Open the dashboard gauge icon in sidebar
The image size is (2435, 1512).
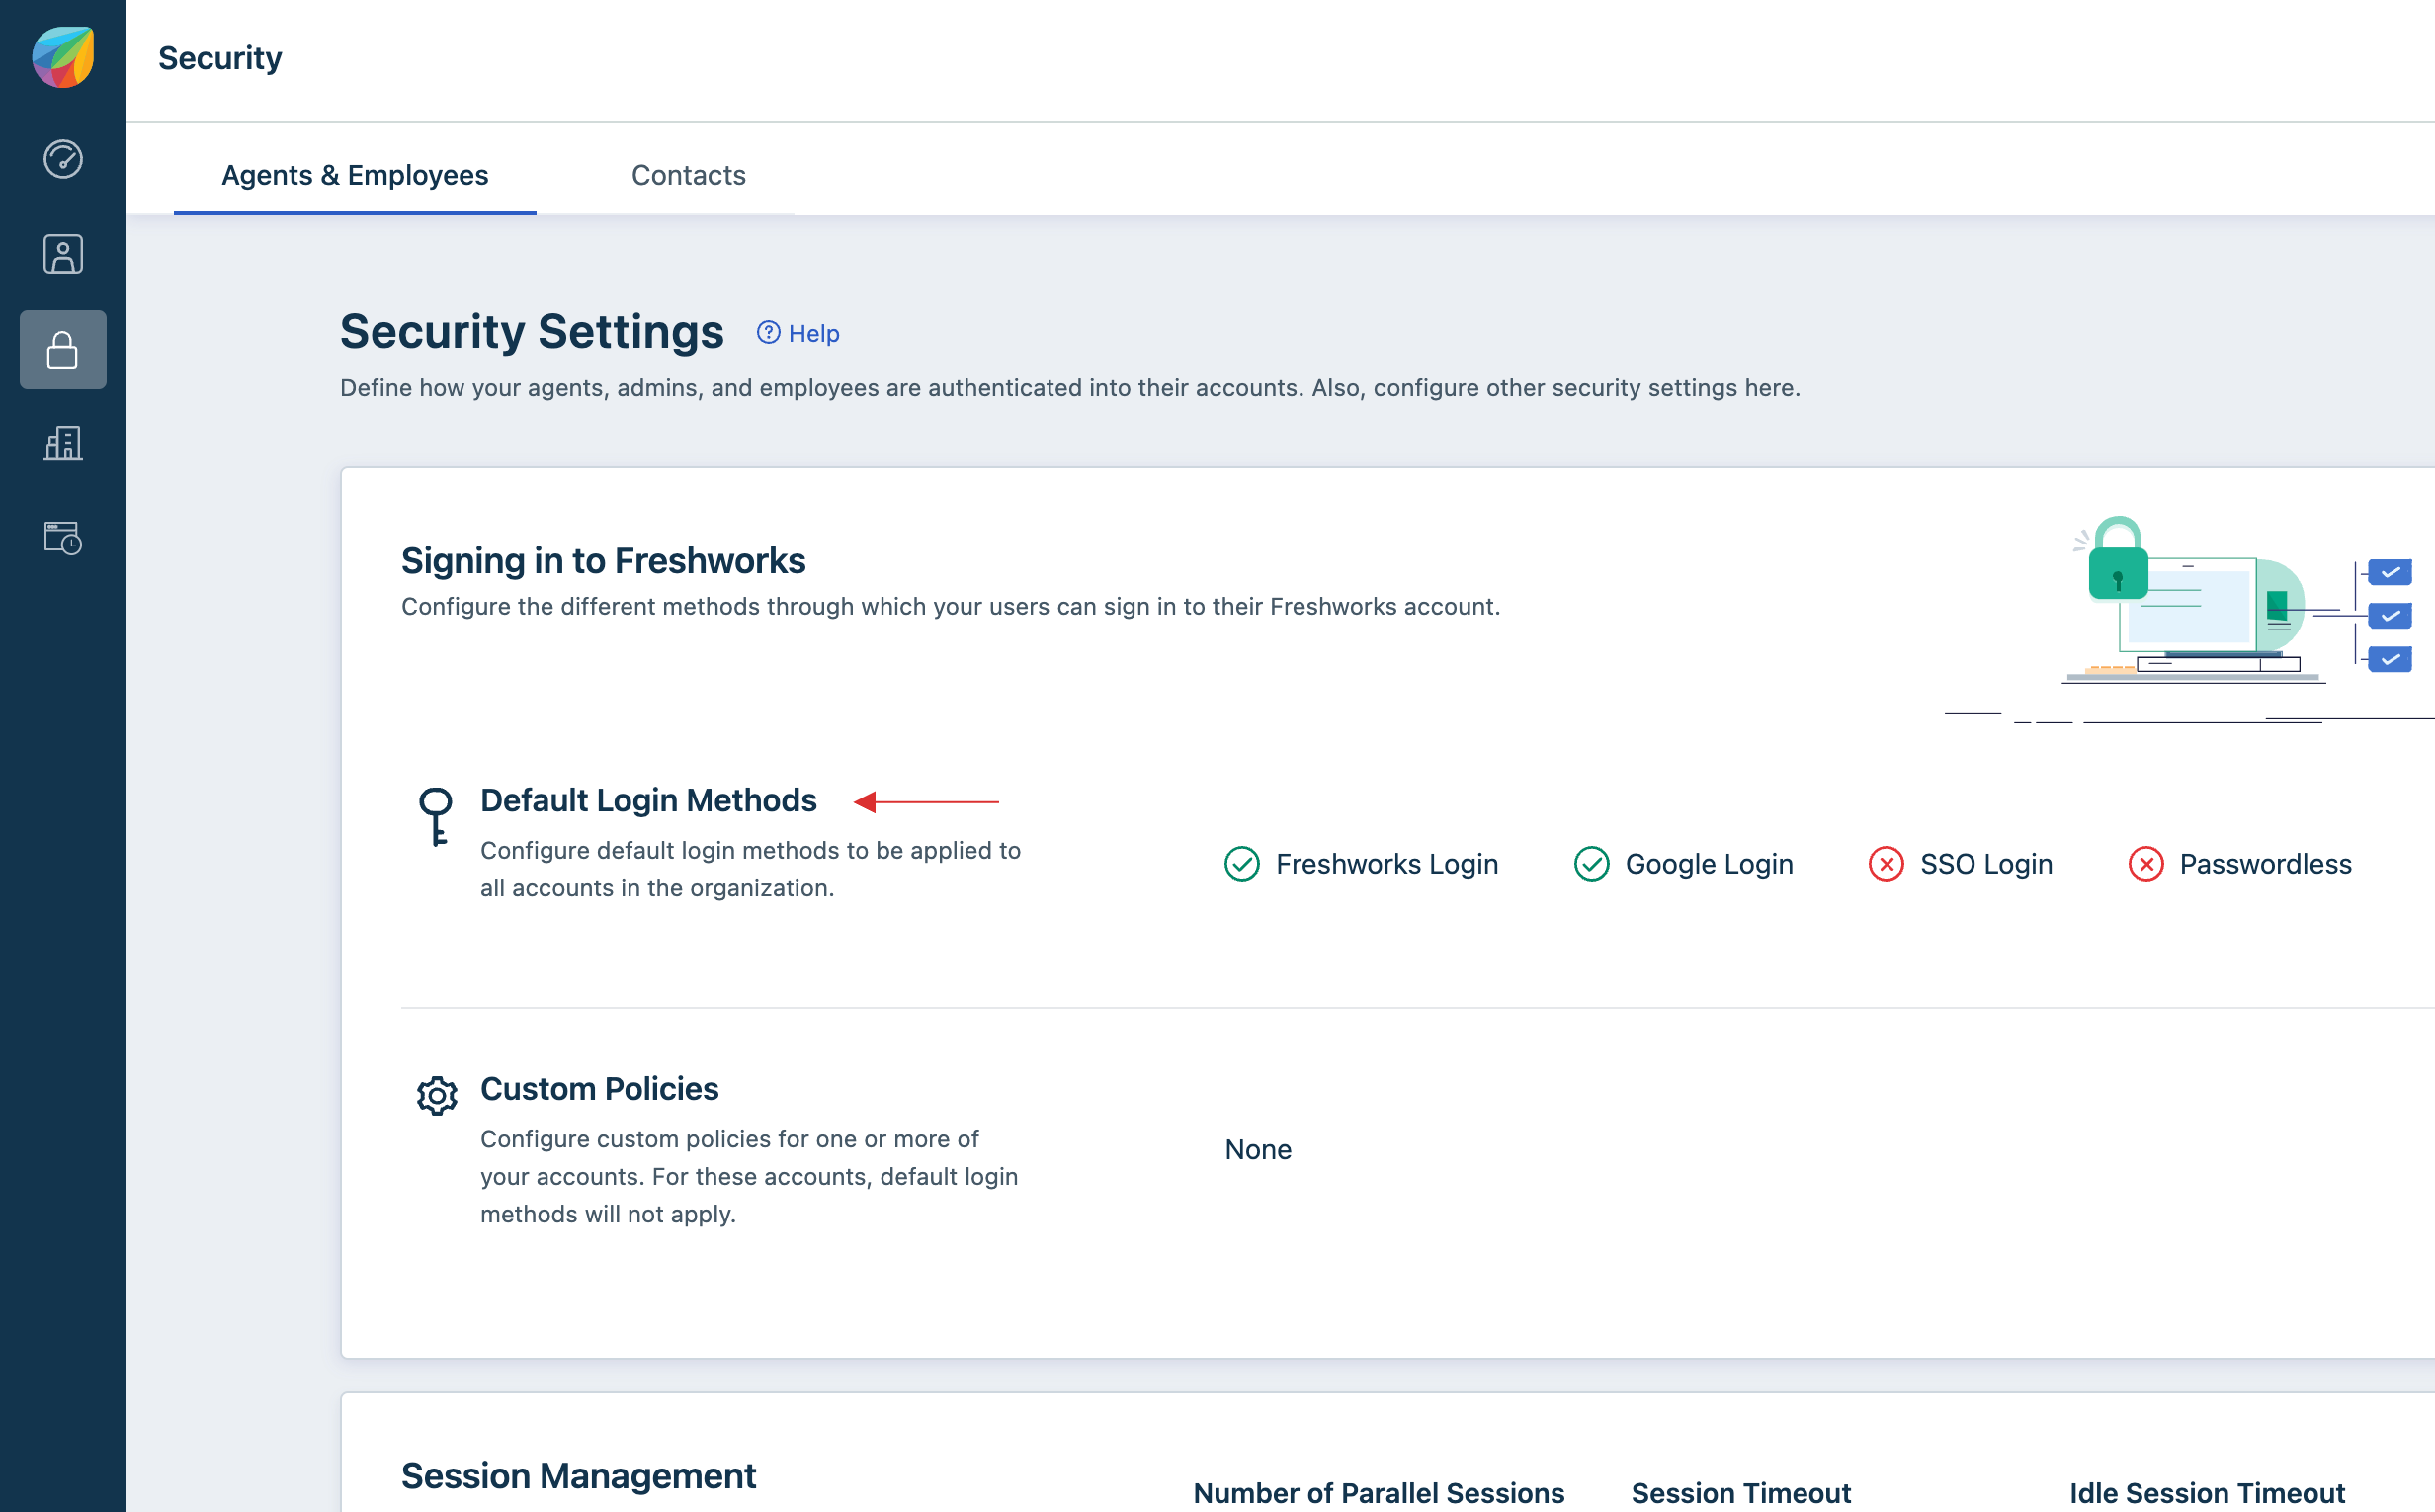pyautogui.click(x=63, y=159)
